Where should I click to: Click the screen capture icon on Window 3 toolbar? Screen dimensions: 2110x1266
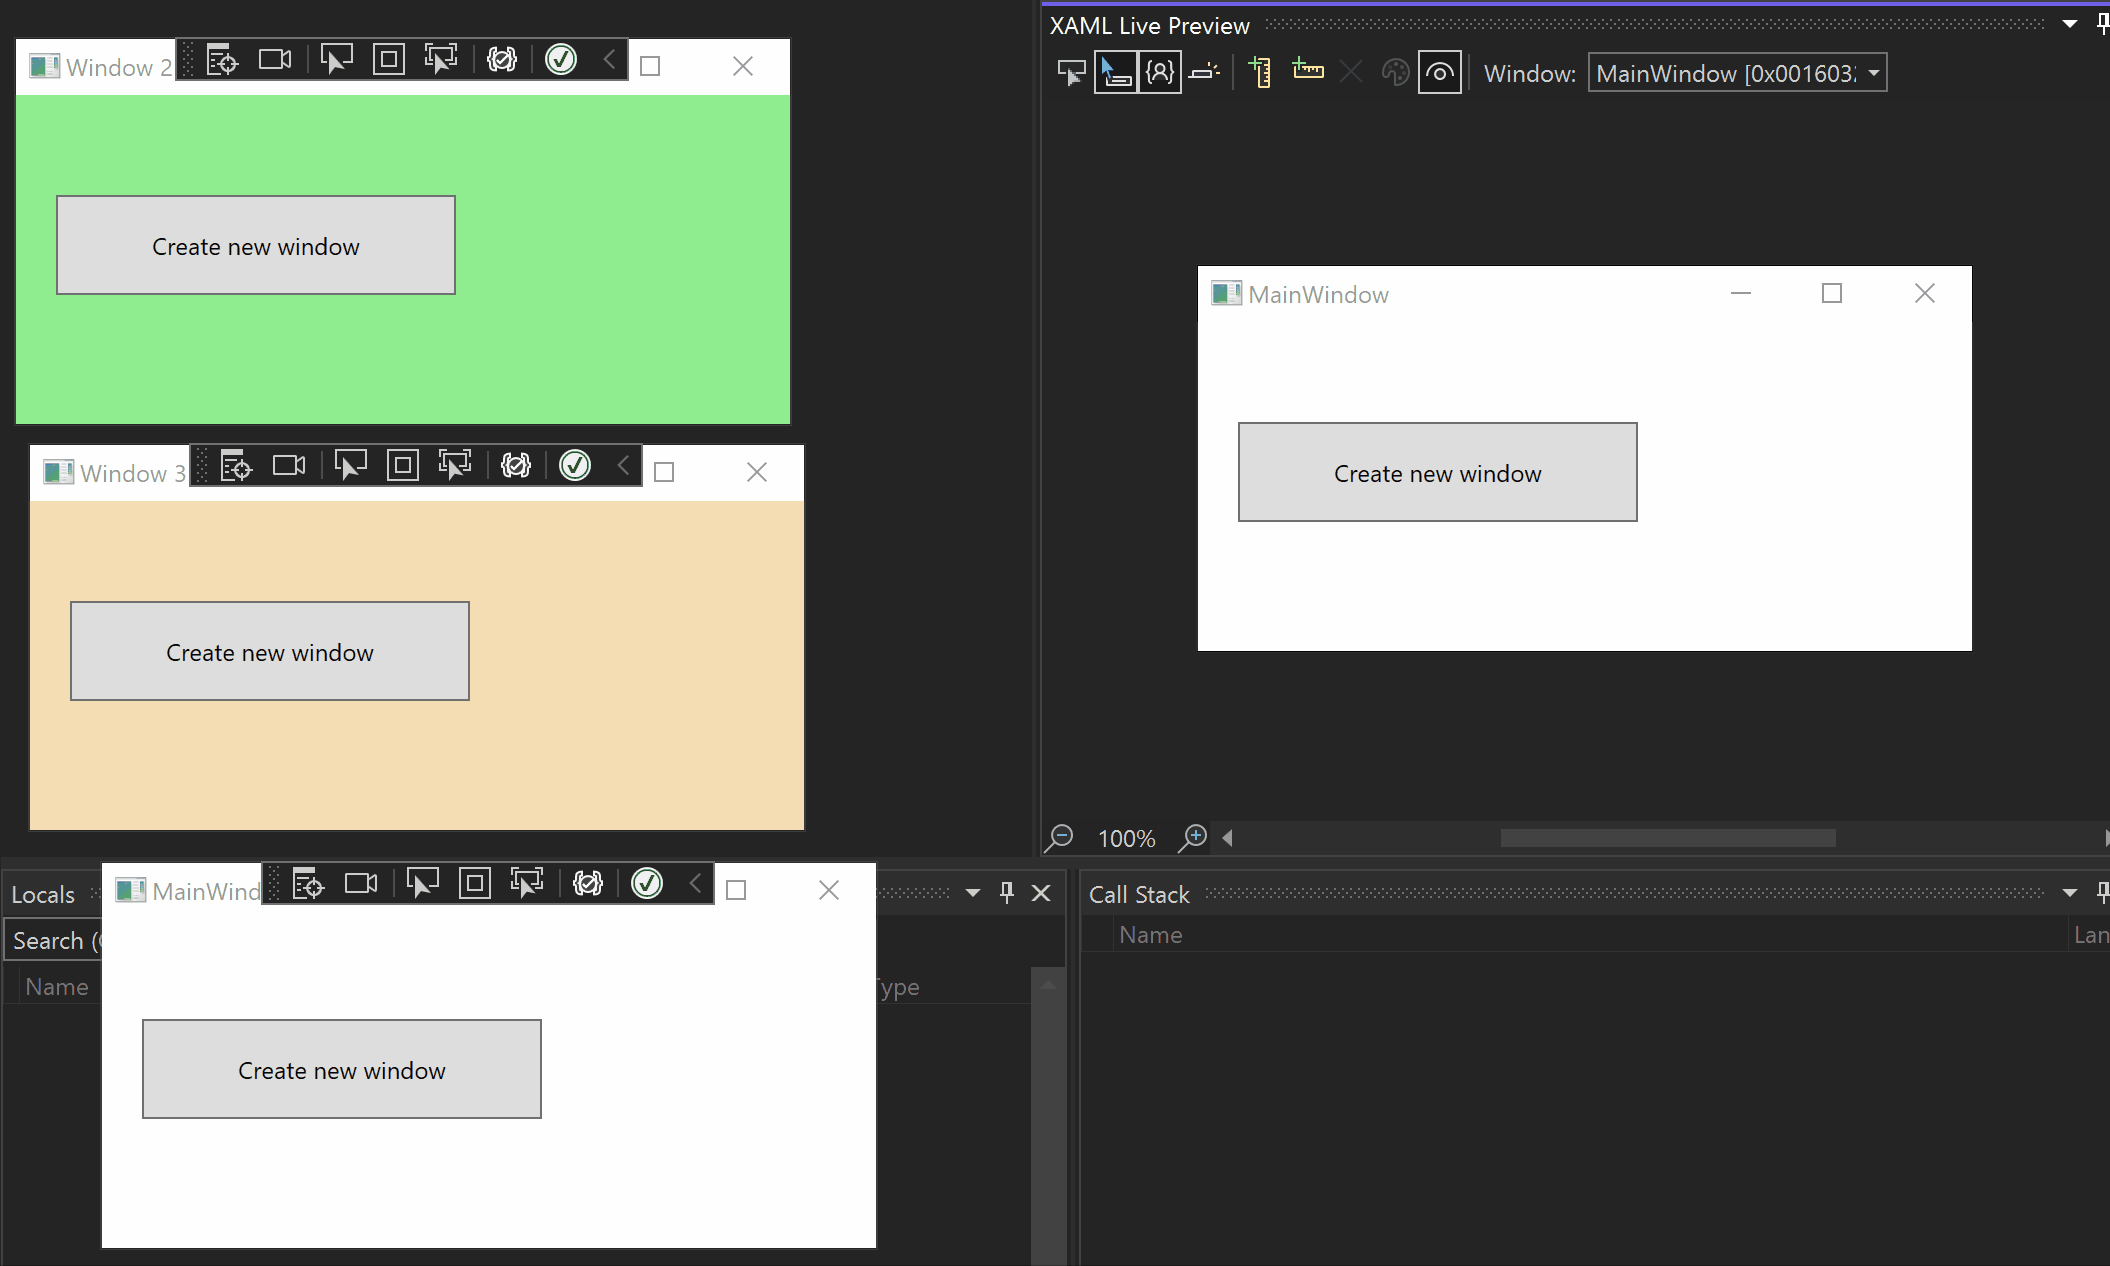pyautogui.click(x=288, y=464)
